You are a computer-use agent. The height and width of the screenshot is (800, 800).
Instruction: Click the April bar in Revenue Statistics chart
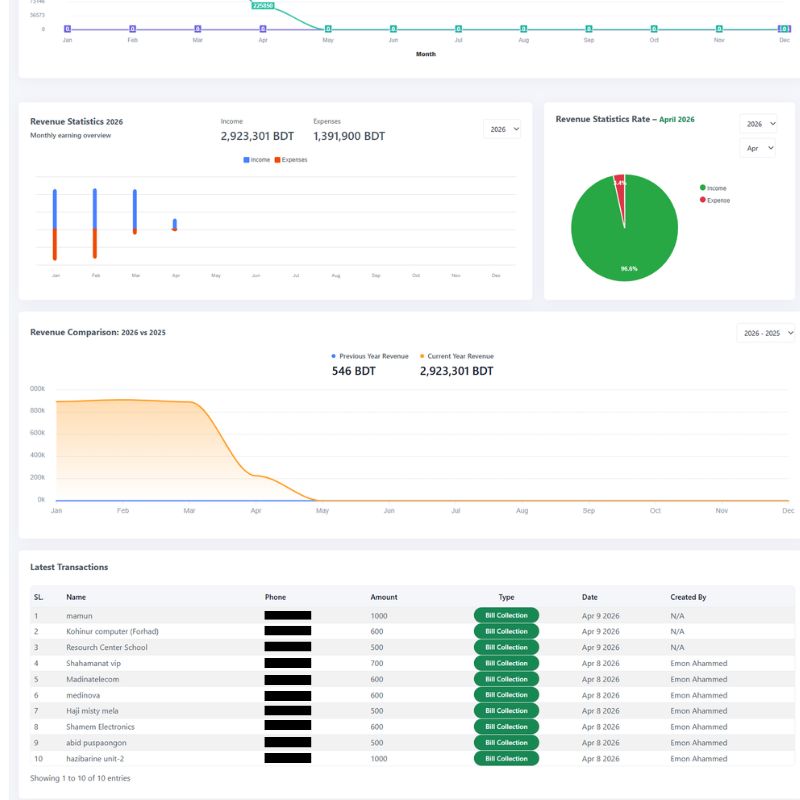click(175, 224)
